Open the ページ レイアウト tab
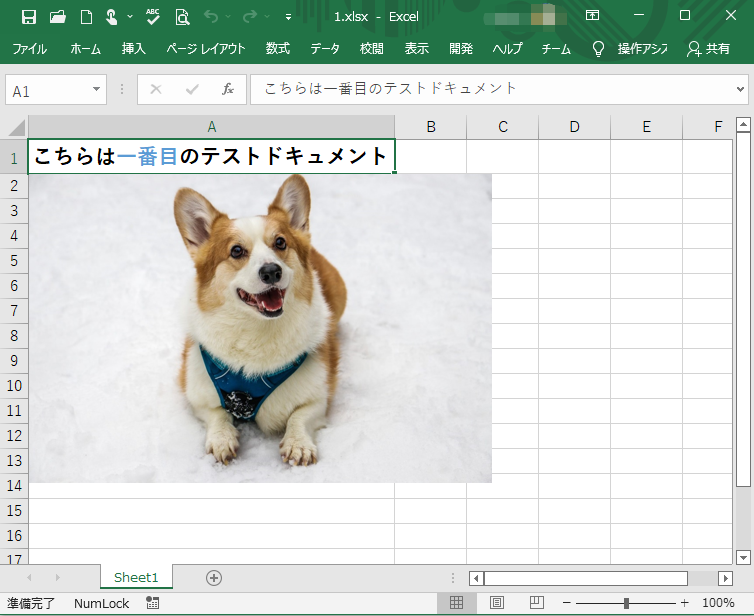Viewport: 754px width, 616px height. coord(206,49)
